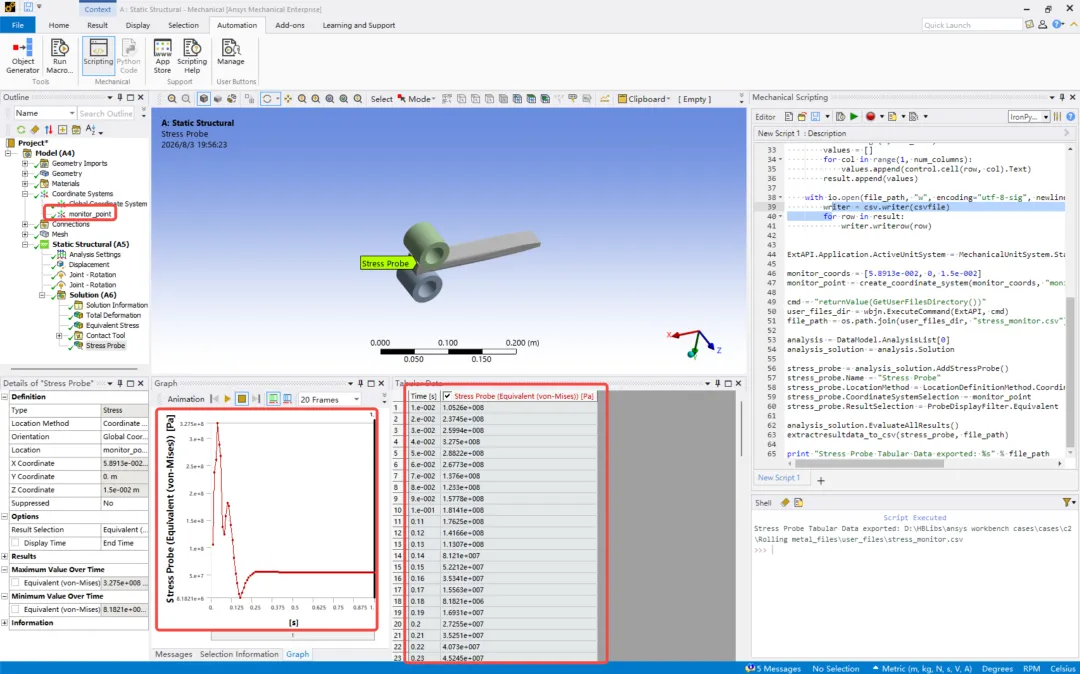The width and height of the screenshot is (1080, 674).
Task: Collapse the Static Structural (A5) node
Action: [25, 244]
